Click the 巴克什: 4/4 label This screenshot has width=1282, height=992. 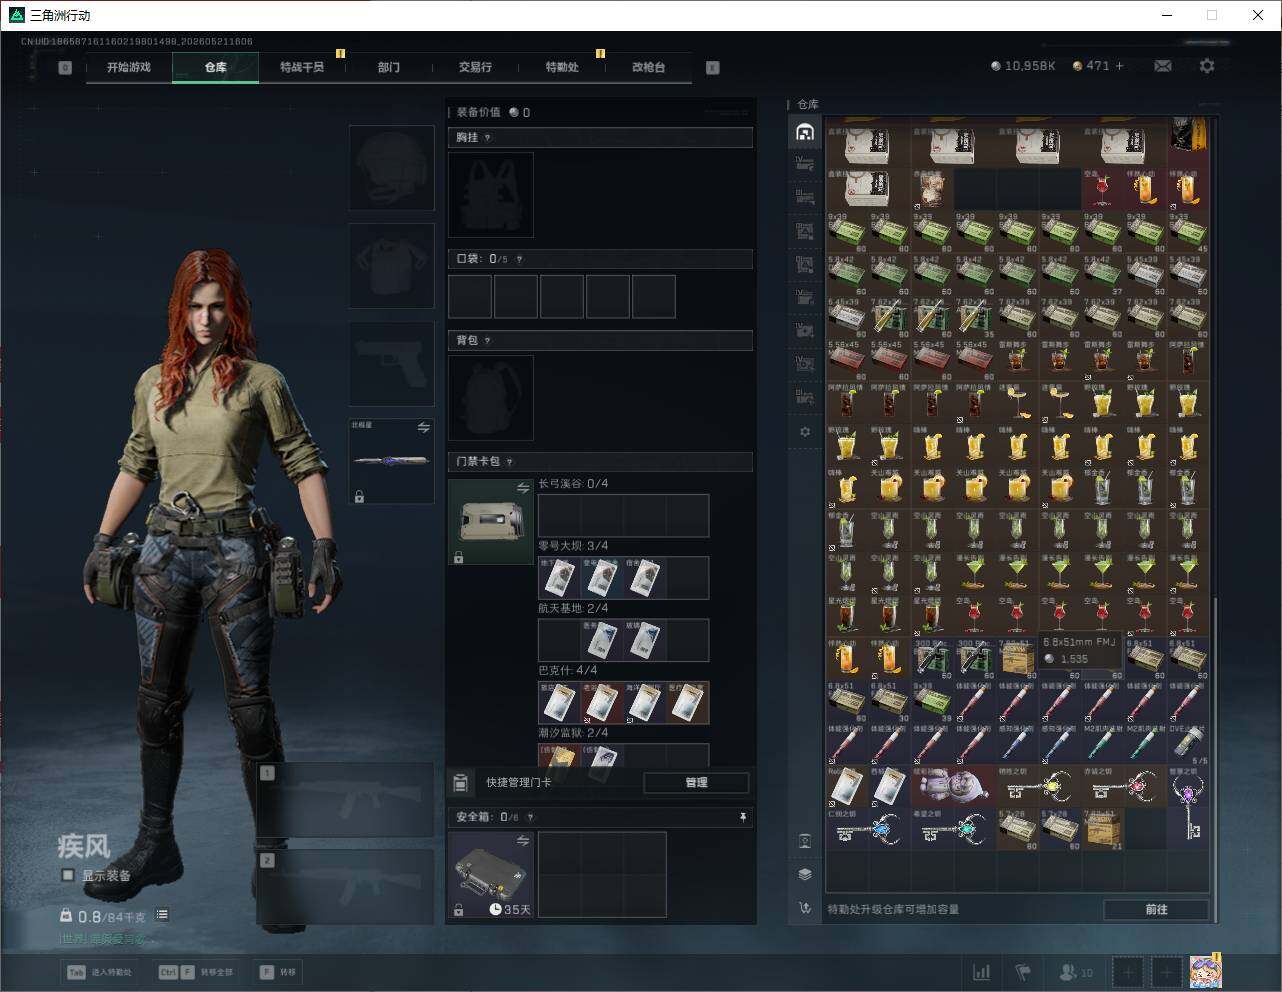tap(568, 670)
